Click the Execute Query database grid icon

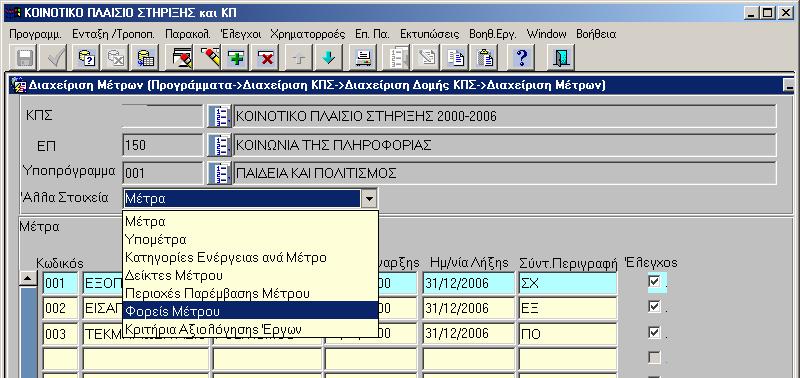point(146,58)
